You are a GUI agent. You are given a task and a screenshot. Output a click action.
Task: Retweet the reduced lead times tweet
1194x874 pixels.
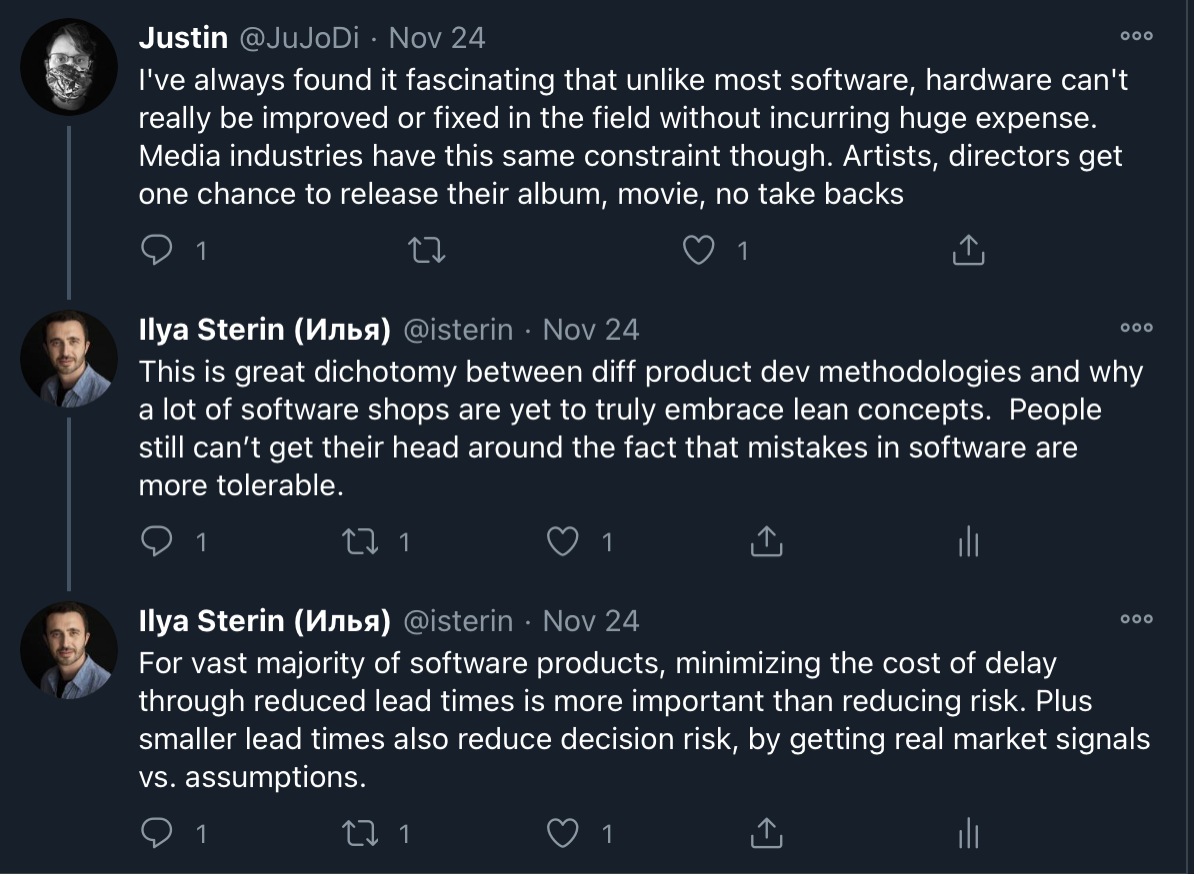[360, 833]
